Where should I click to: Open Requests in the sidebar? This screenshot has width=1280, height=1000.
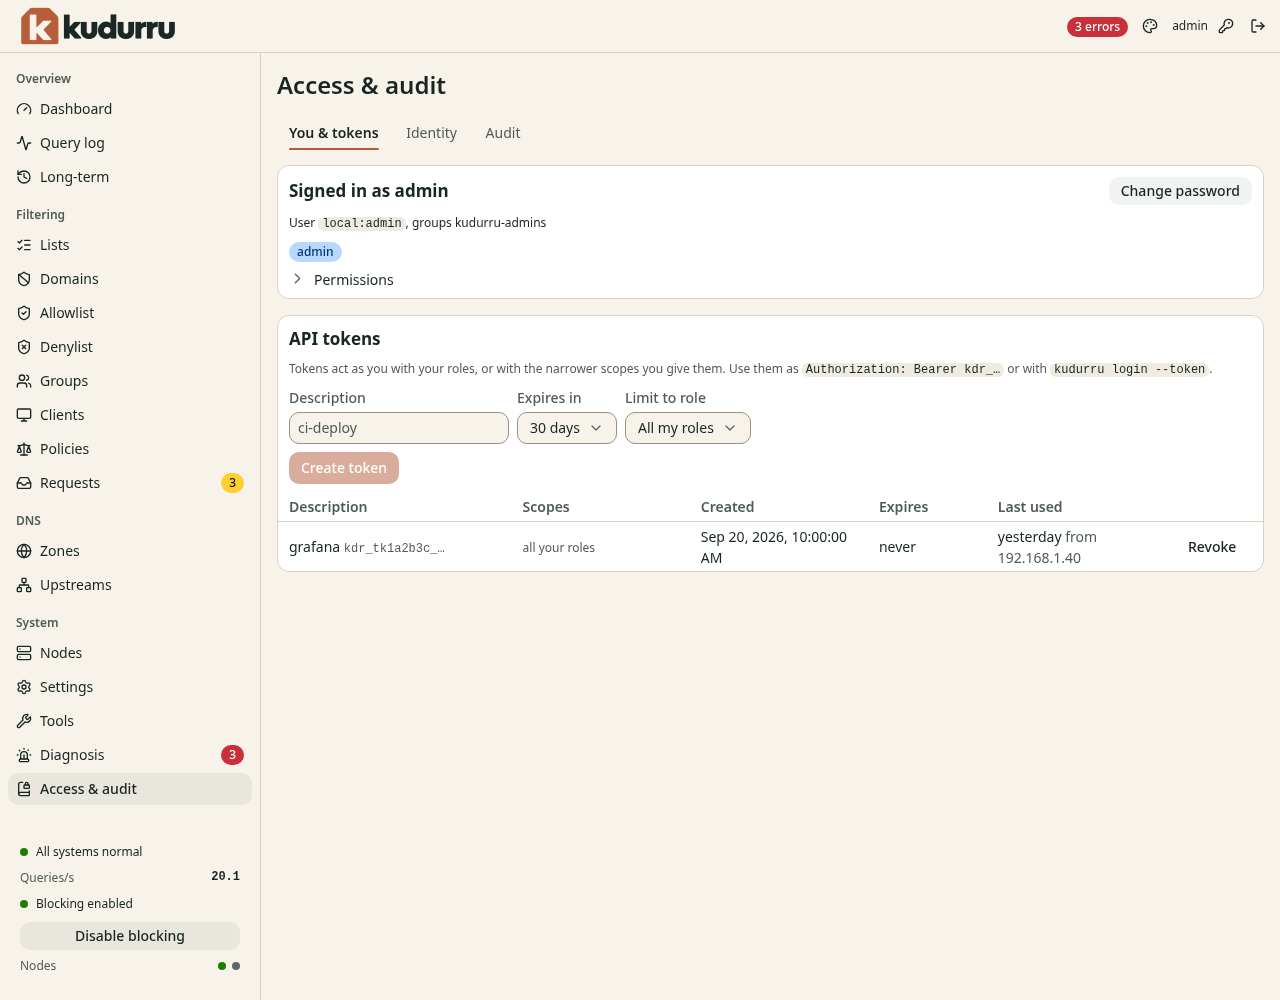130,483
